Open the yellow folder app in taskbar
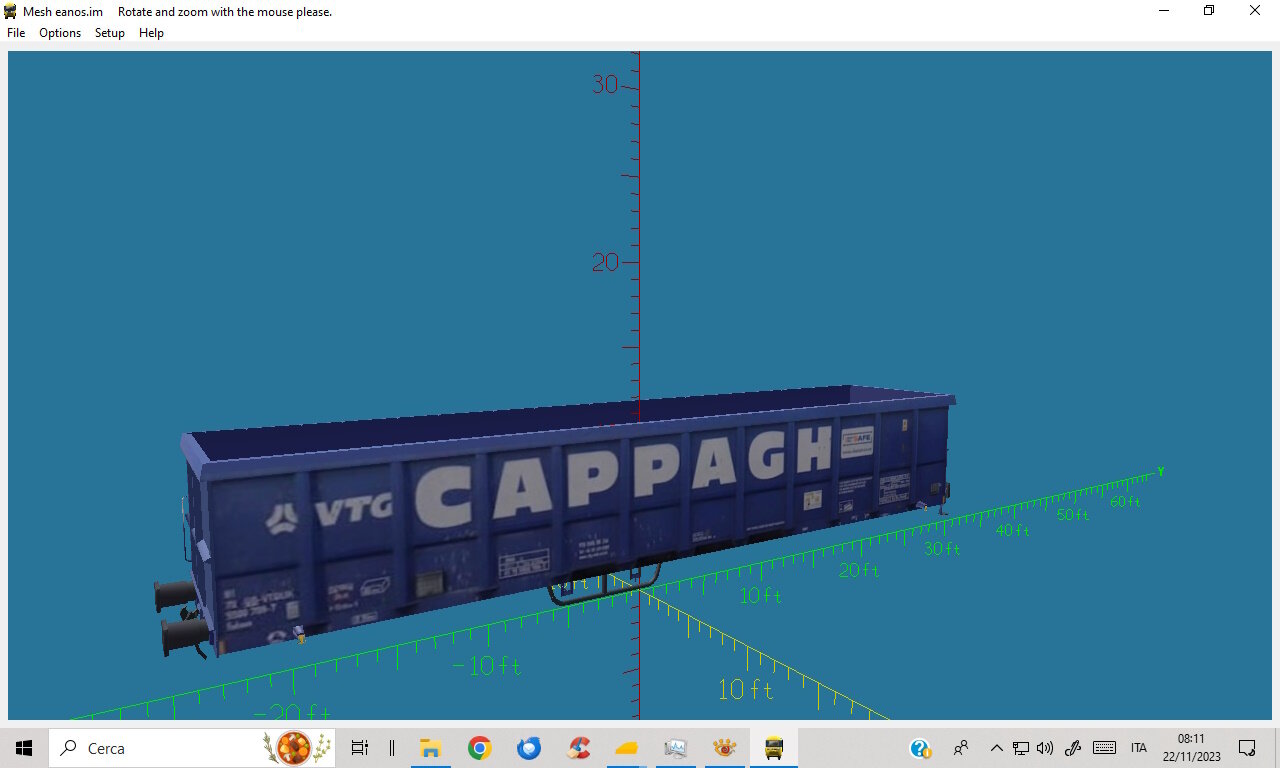 point(627,748)
